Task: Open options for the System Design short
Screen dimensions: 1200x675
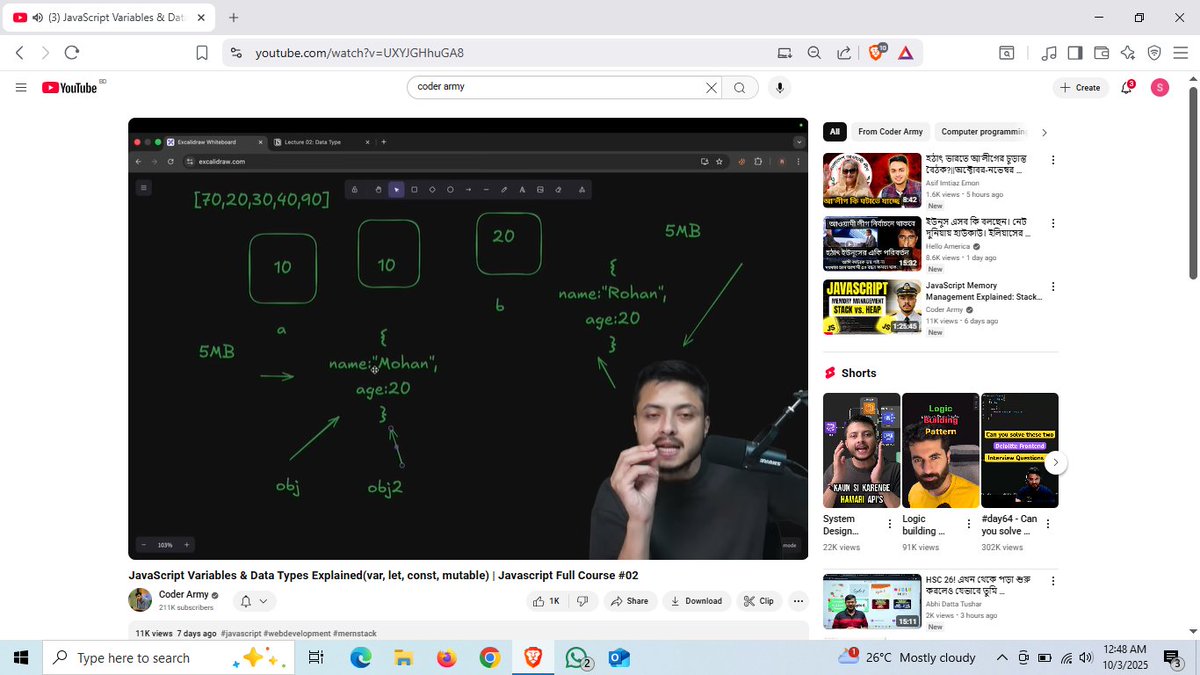Action: (889, 524)
